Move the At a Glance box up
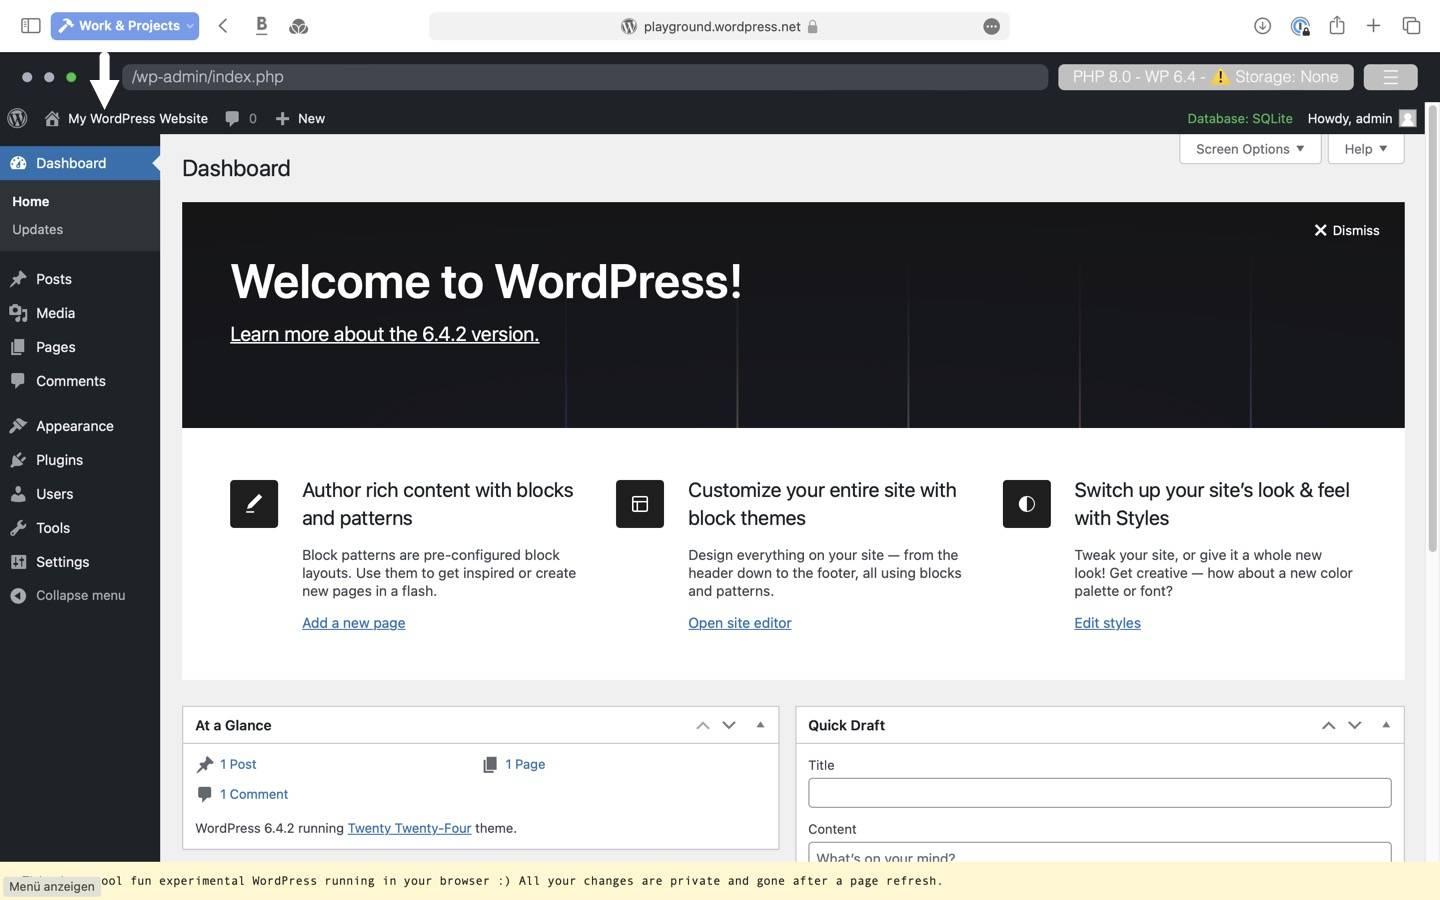This screenshot has width=1440, height=900. tap(703, 725)
